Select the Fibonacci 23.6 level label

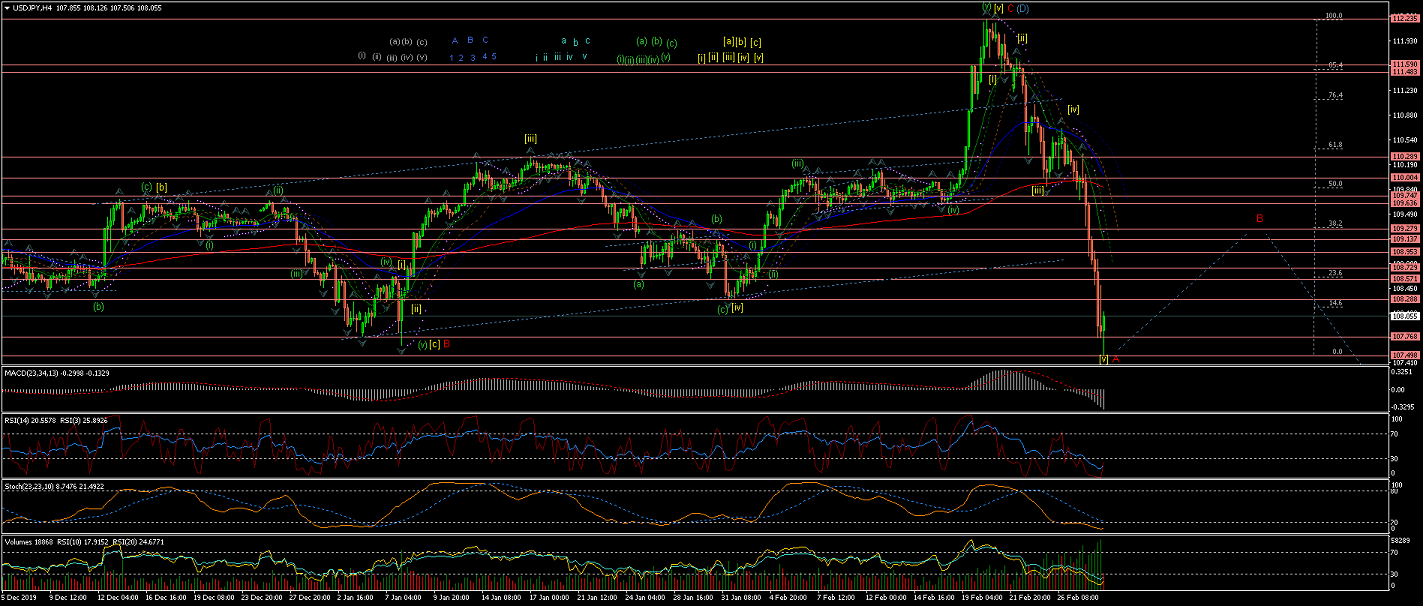[x=1334, y=273]
